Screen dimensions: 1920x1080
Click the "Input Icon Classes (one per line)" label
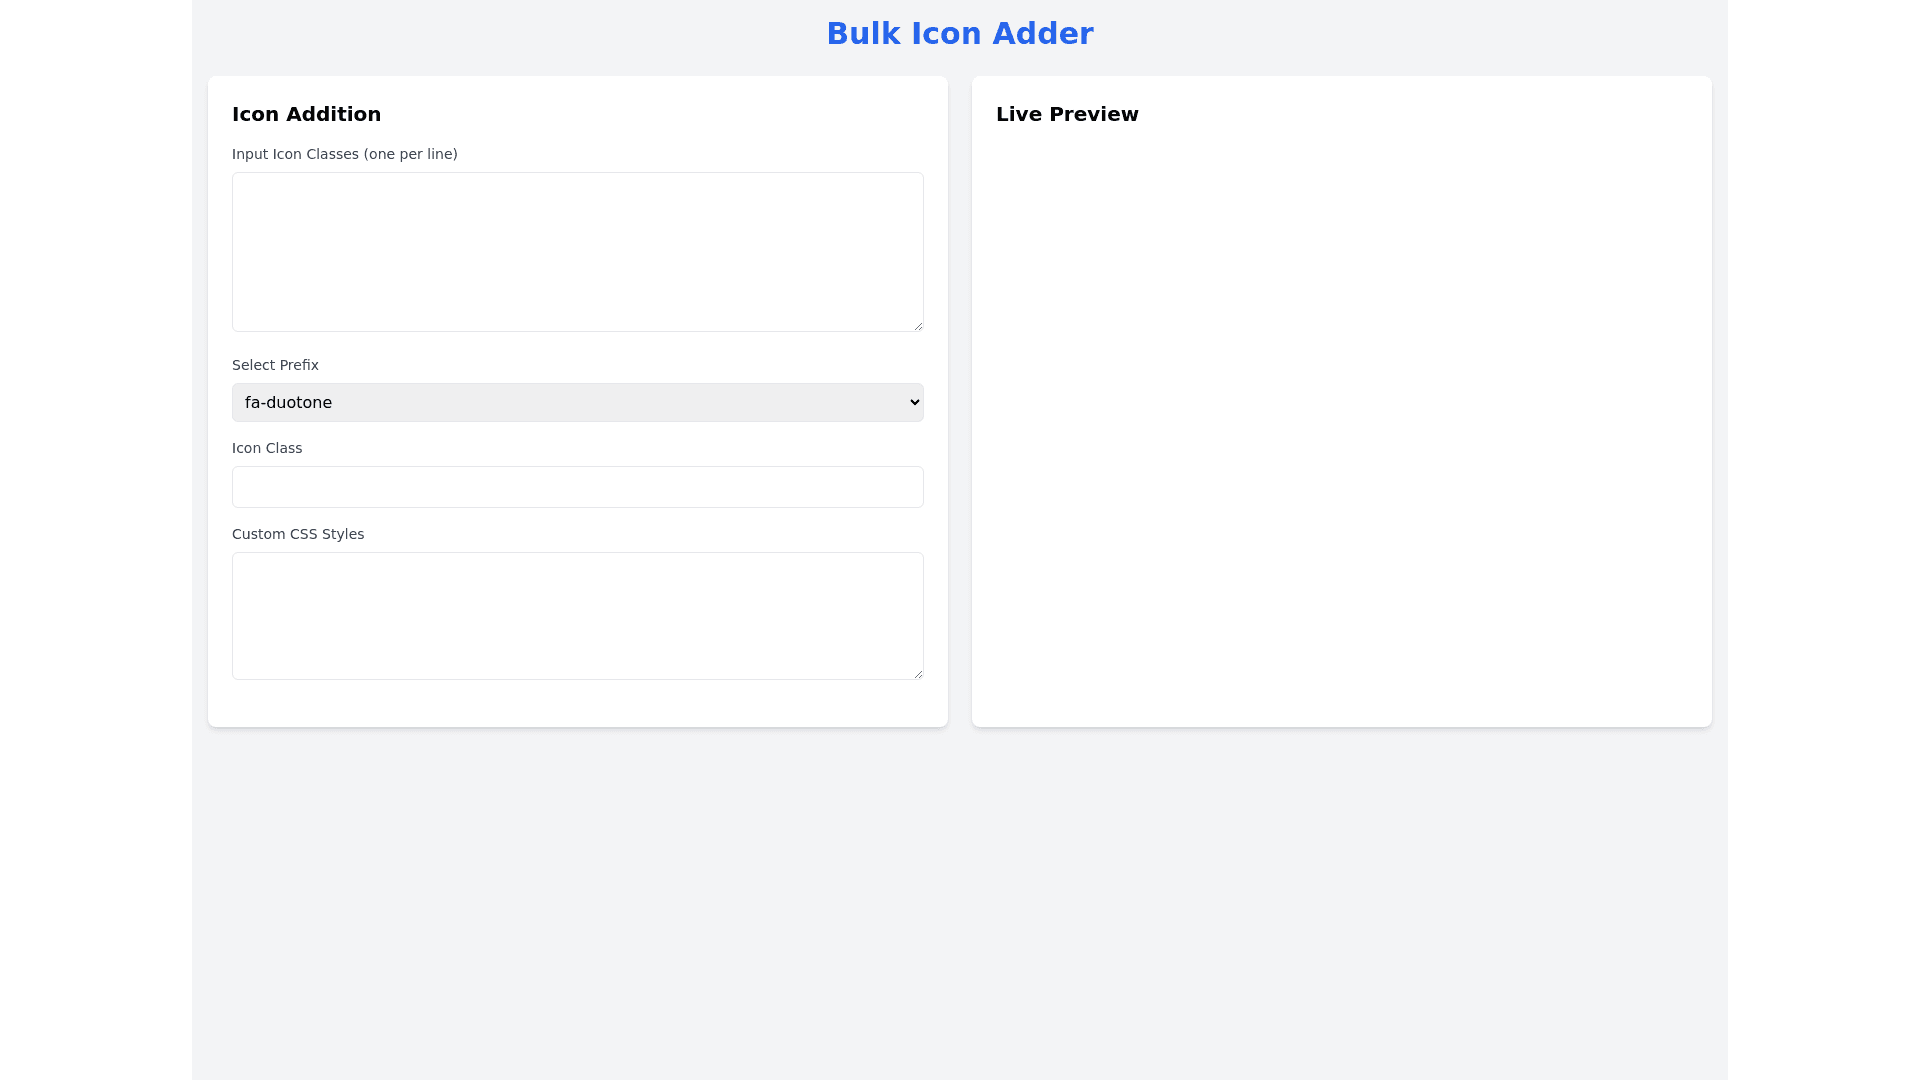tap(344, 154)
